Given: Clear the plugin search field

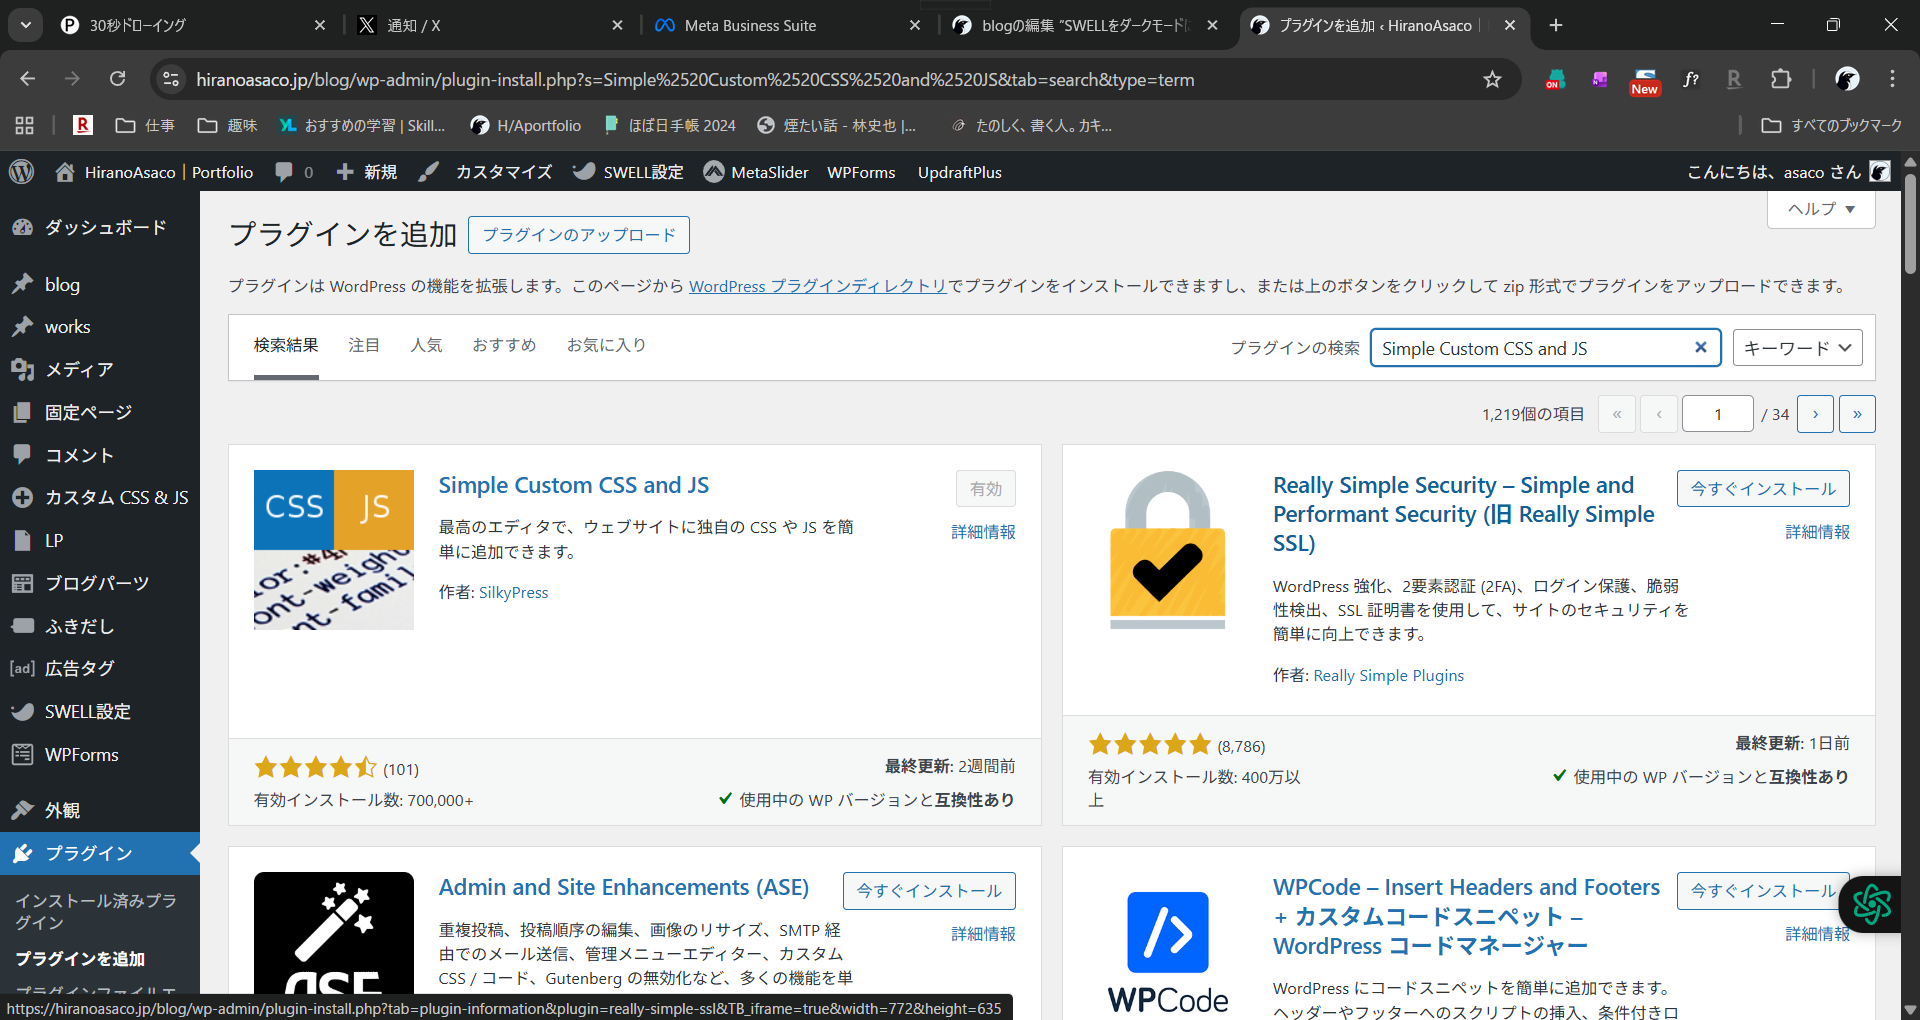Looking at the screenshot, I should pos(1701,347).
